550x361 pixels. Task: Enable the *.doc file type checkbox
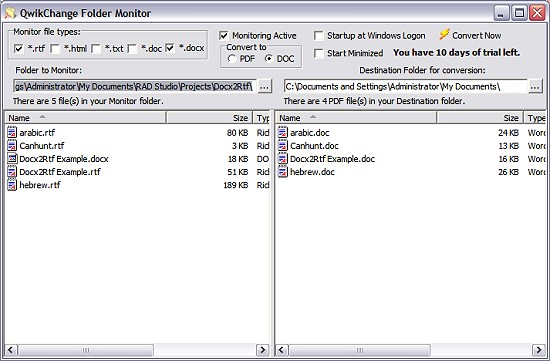tap(132, 48)
